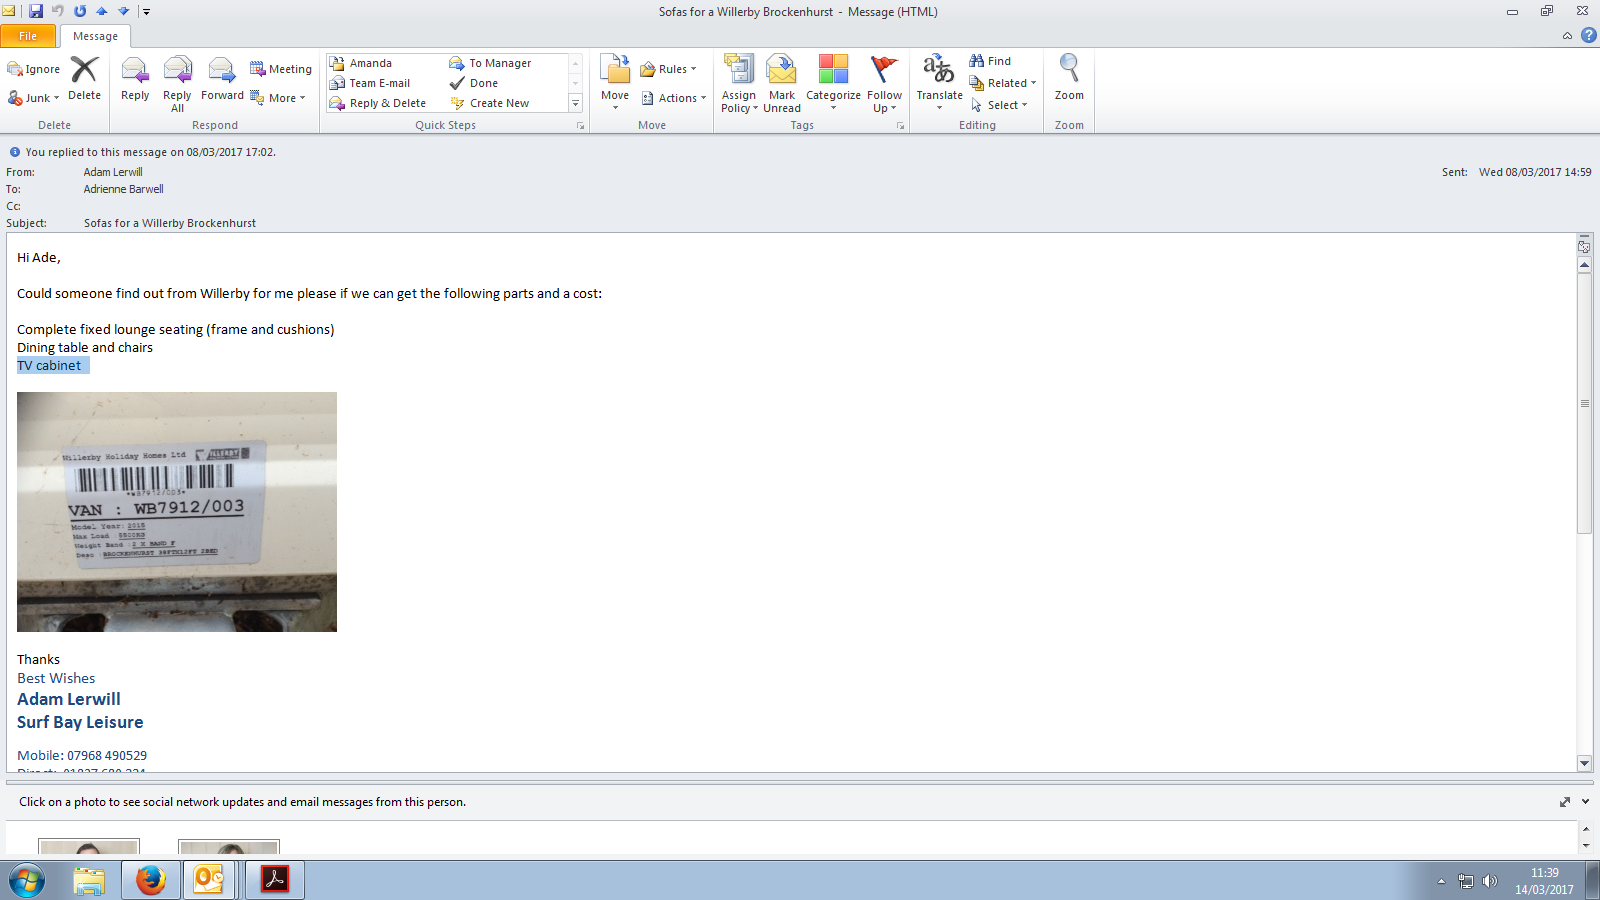Run the Reply & Delete quick step
The height and width of the screenshot is (900, 1600).
coord(378,103)
